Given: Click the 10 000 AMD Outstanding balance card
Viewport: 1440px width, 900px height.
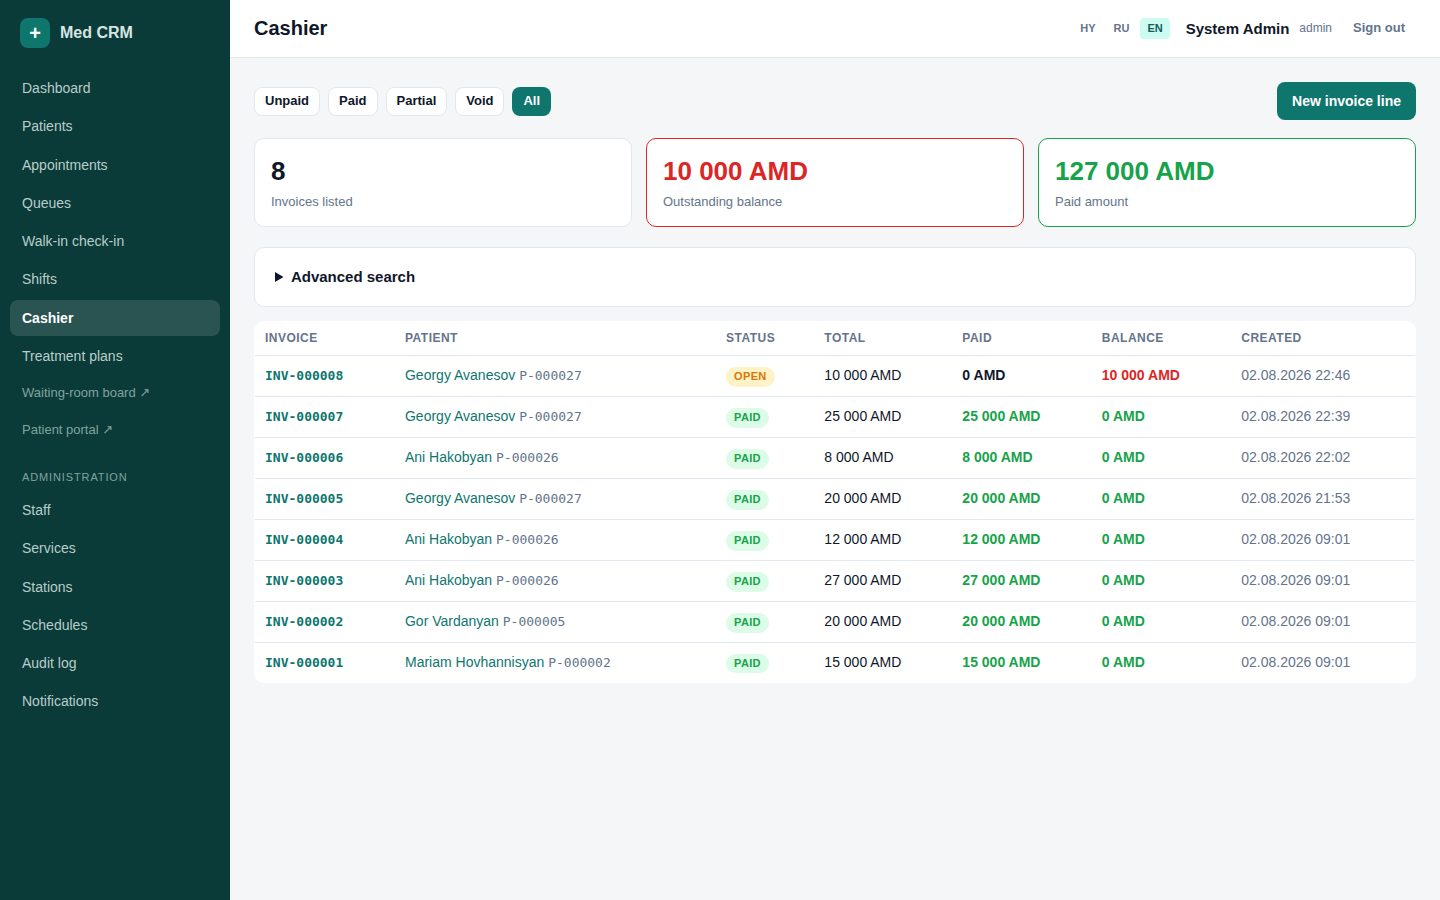Looking at the screenshot, I should point(835,182).
